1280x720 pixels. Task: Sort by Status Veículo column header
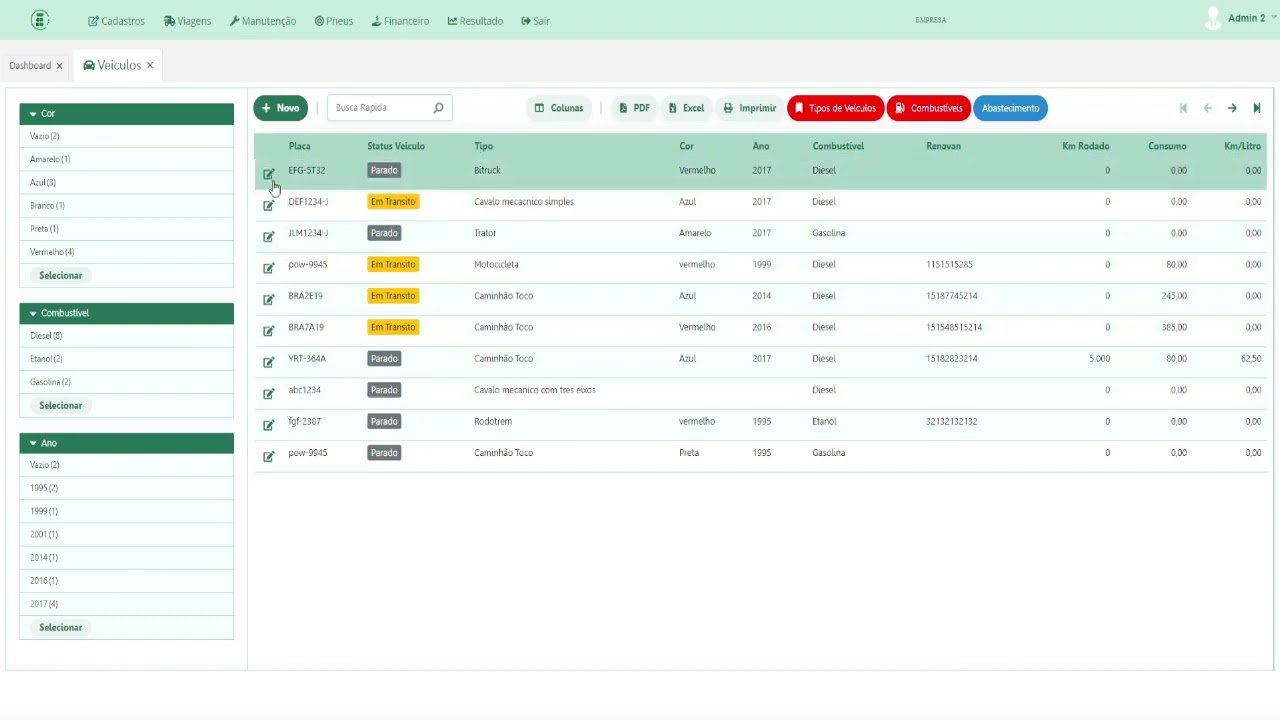coord(396,146)
